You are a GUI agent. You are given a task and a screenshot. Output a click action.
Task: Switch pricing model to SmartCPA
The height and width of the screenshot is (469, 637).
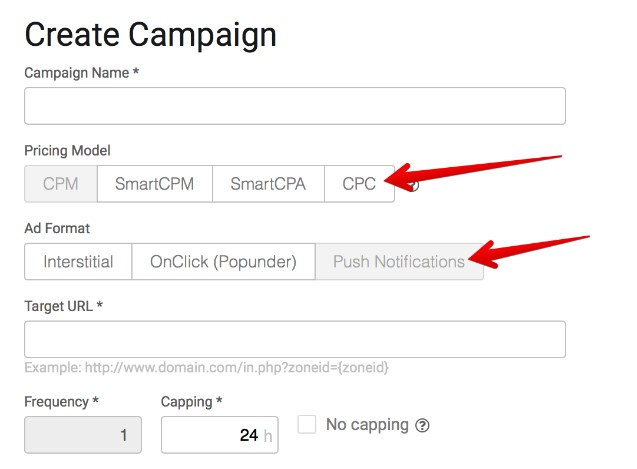268,184
